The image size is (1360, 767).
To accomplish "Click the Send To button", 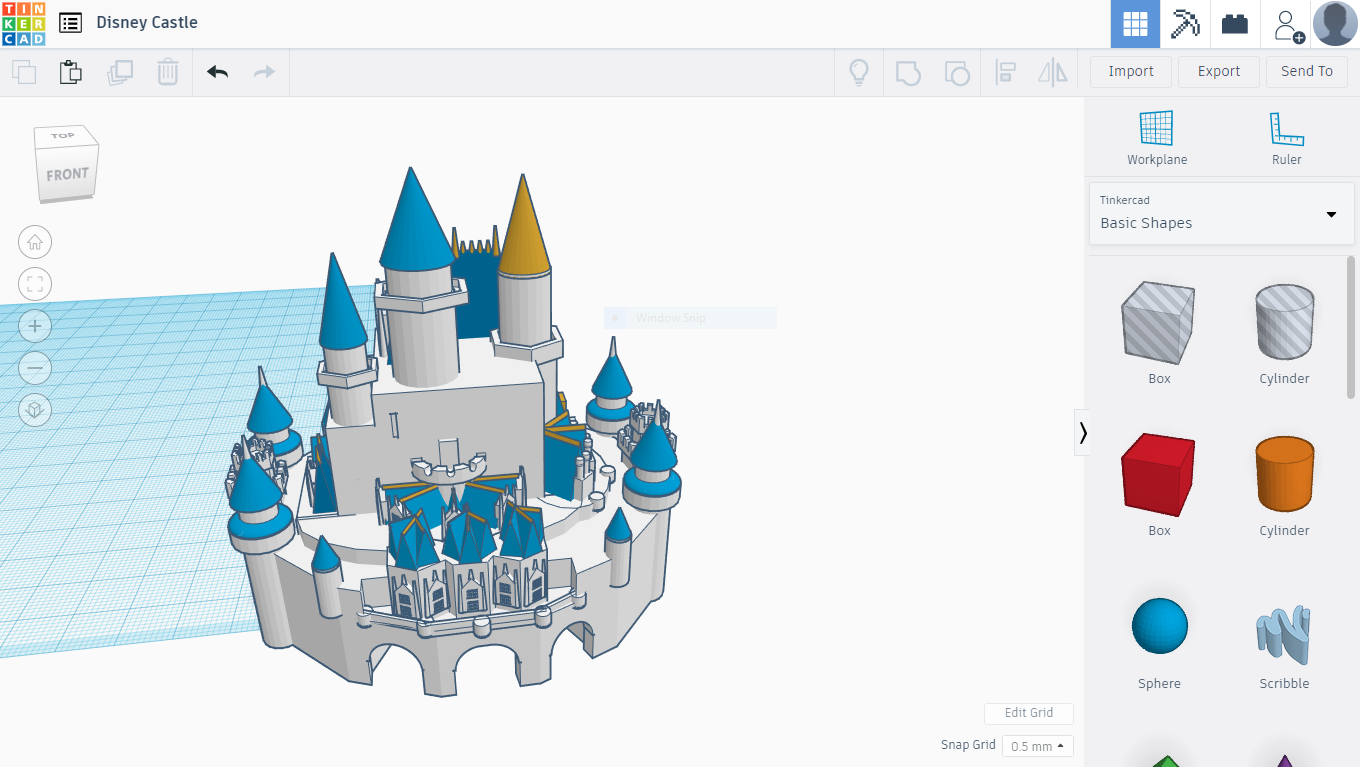I will click(x=1307, y=71).
